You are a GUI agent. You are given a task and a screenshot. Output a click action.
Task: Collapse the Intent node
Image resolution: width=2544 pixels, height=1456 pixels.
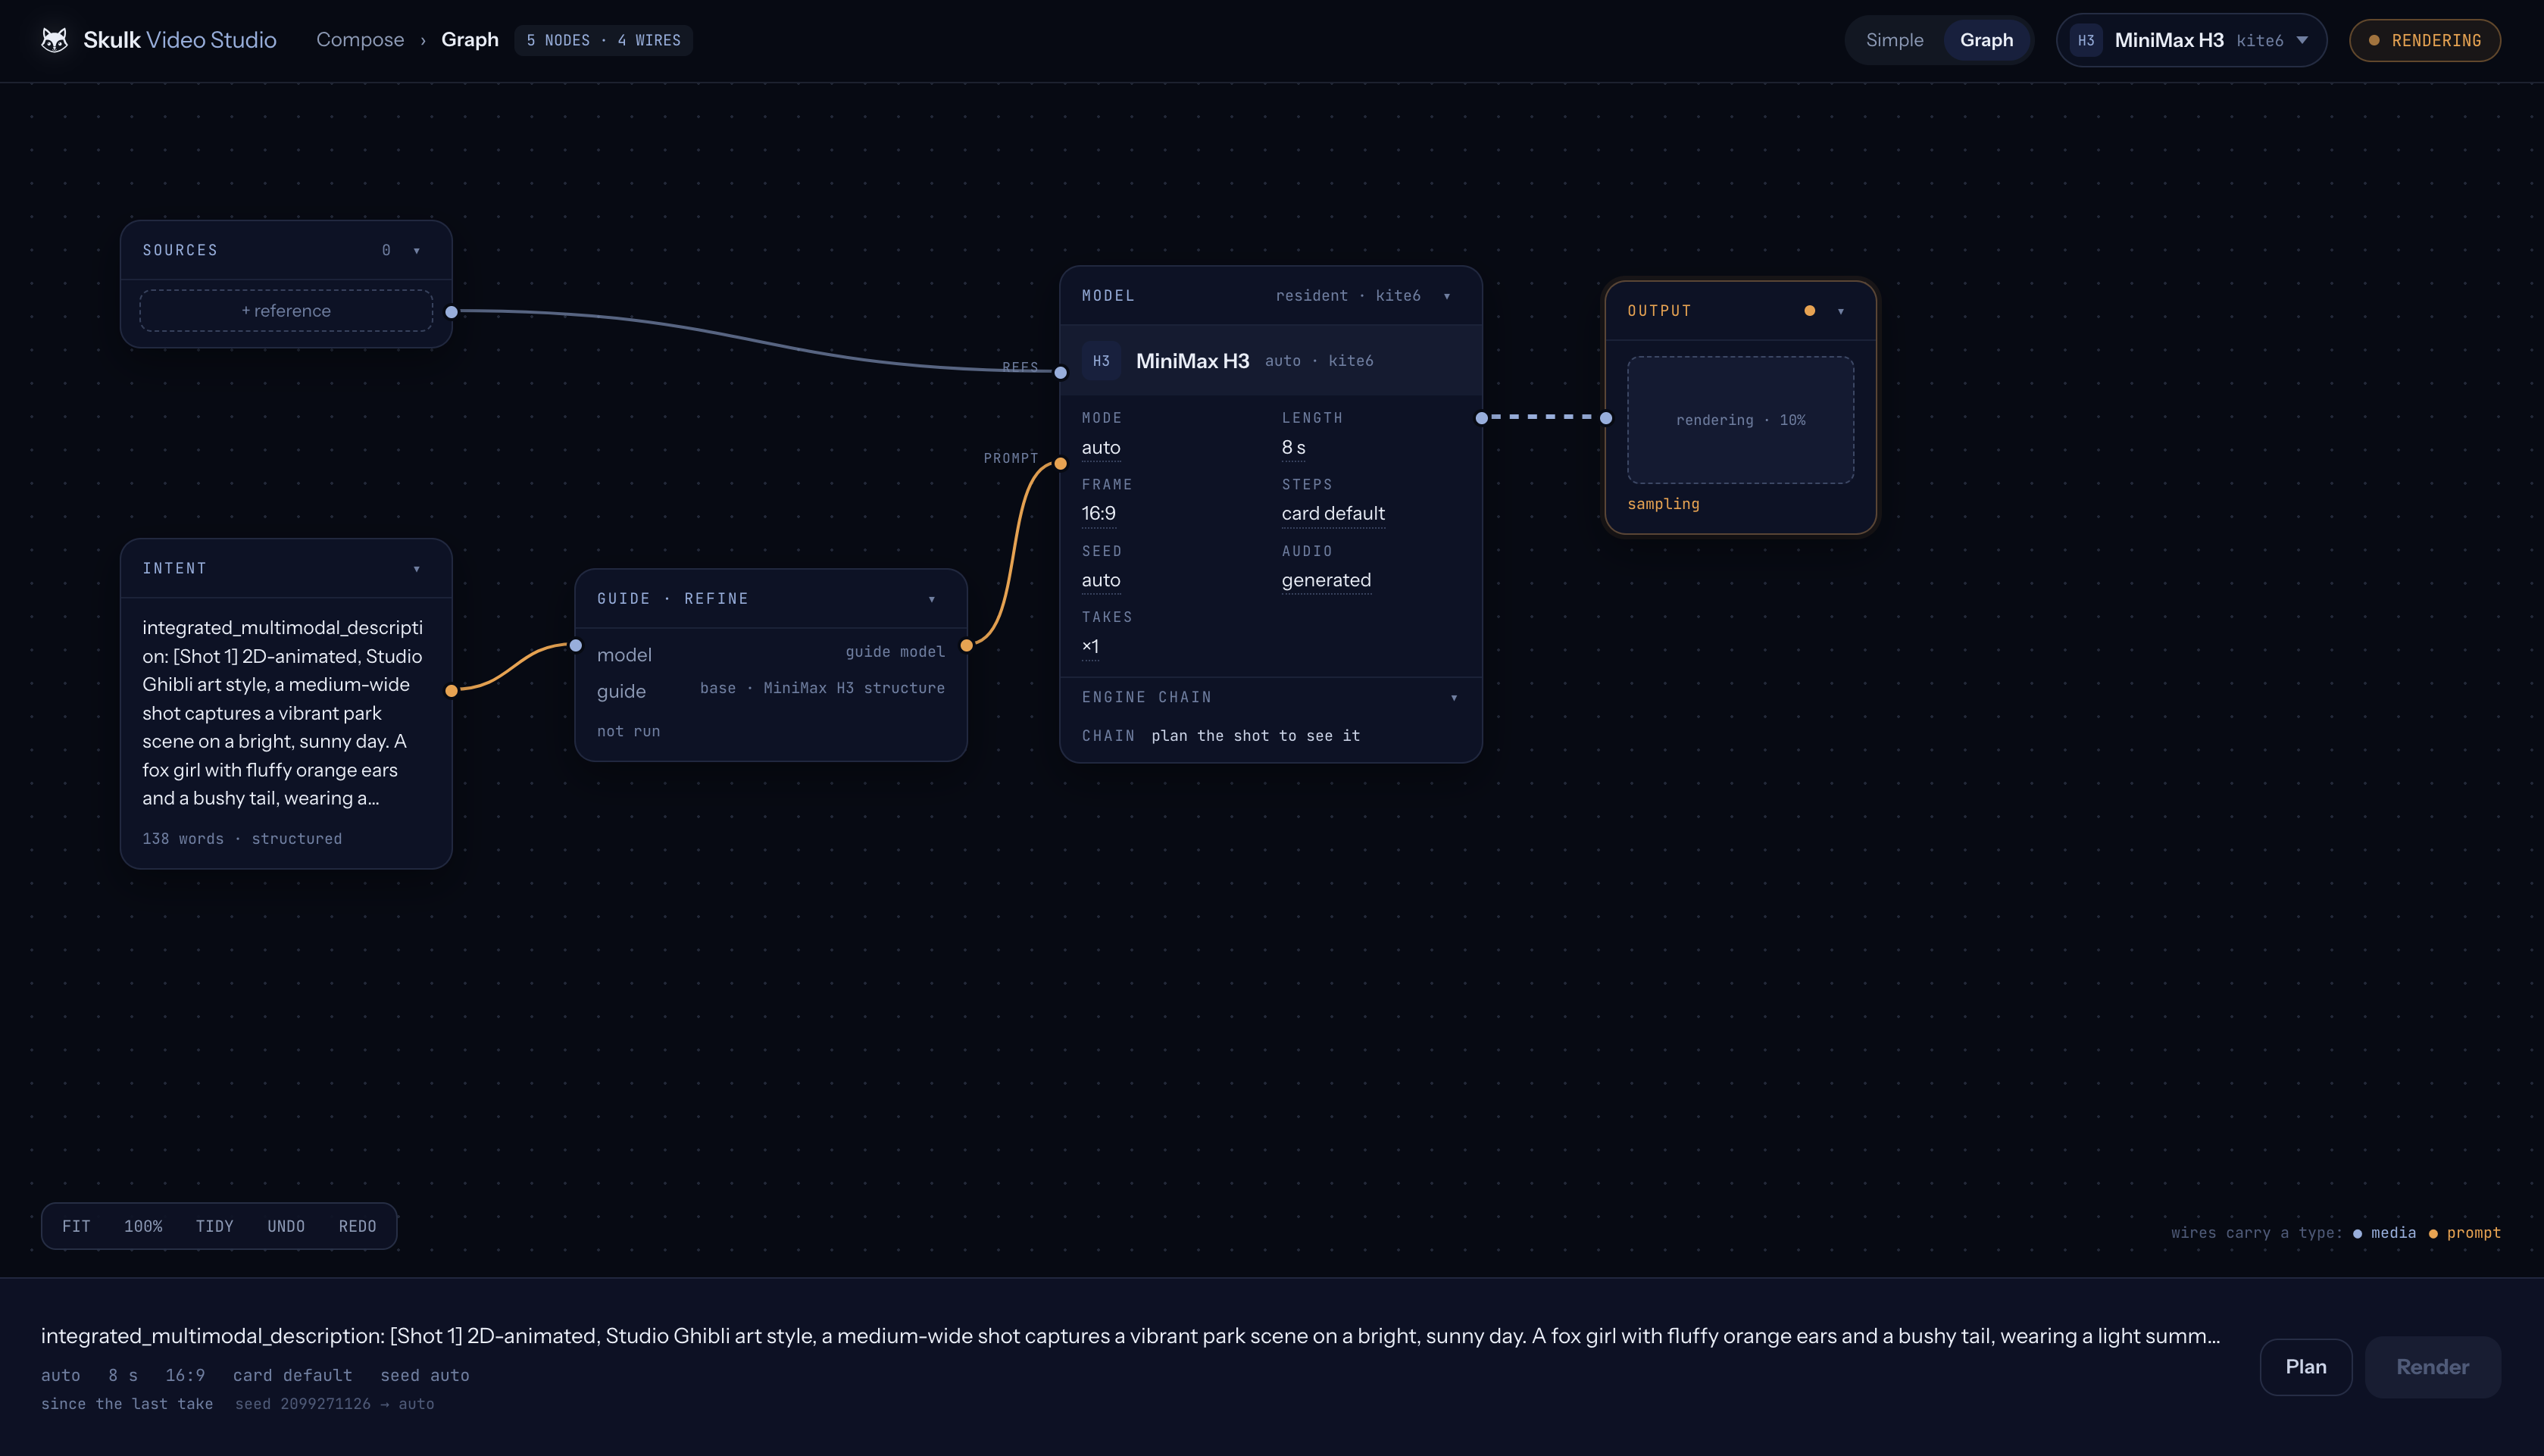coord(417,569)
